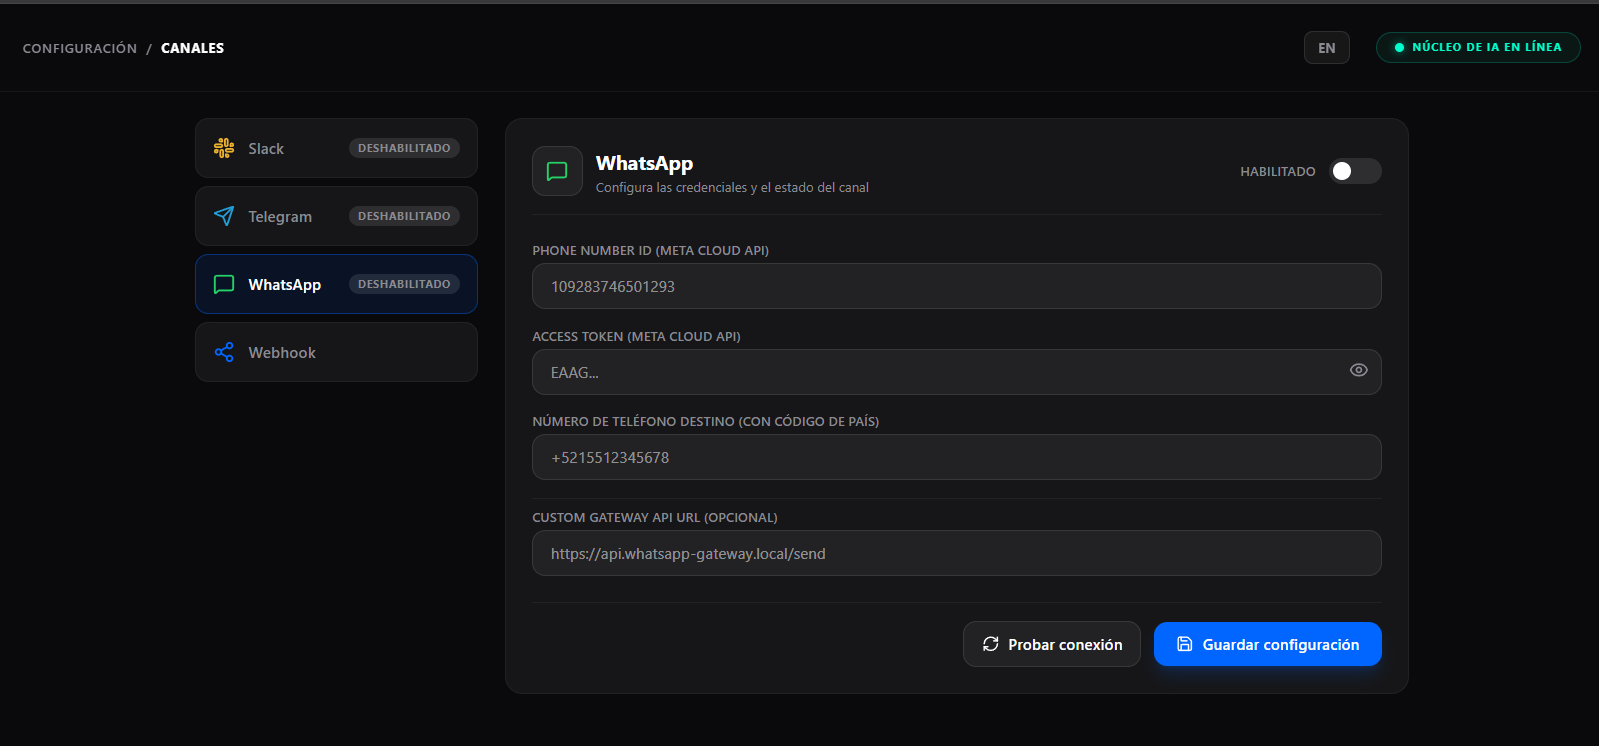Click the Habilitado label
Screen dimensions: 1599x746
click(x=1278, y=172)
